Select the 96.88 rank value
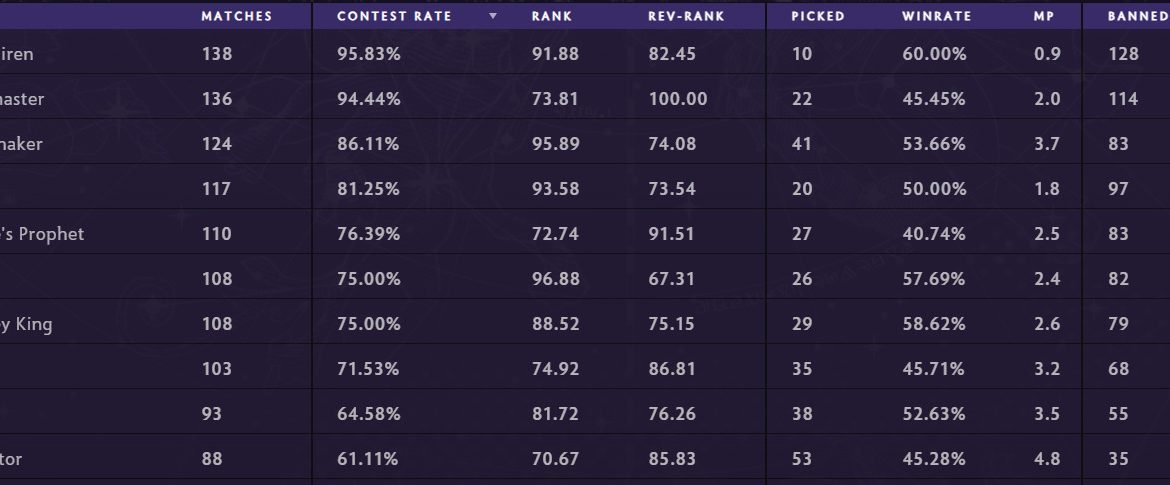This screenshot has width=1170, height=485. (x=554, y=279)
